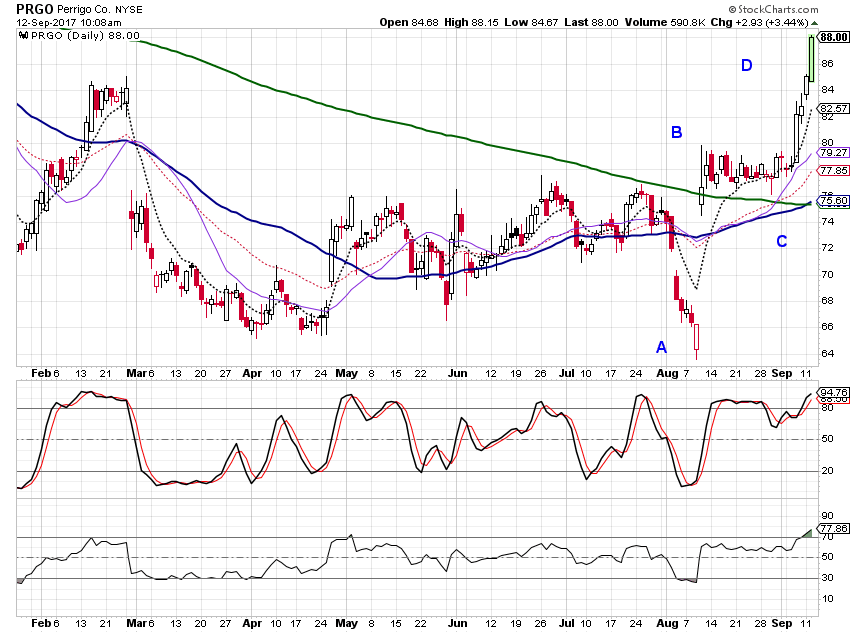Click the candlestick icon beside PRGO (Daily)
Image resolution: width=850 pixels, height=633 pixels.
pyautogui.click(x=23, y=35)
